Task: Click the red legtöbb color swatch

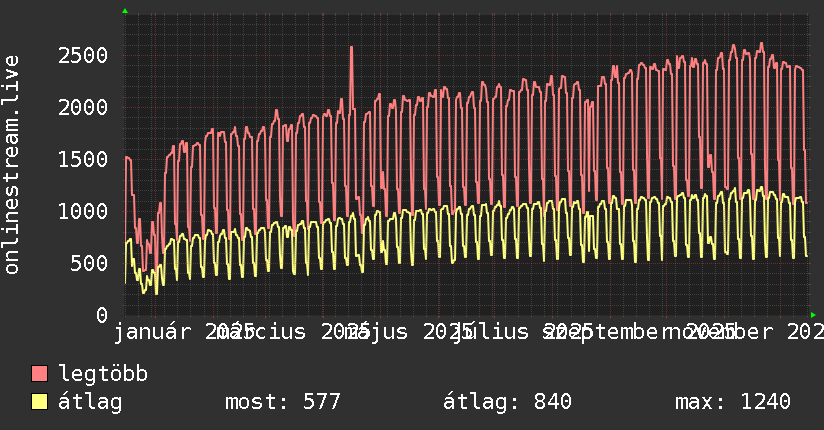Action: pyautogui.click(x=39, y=373)
